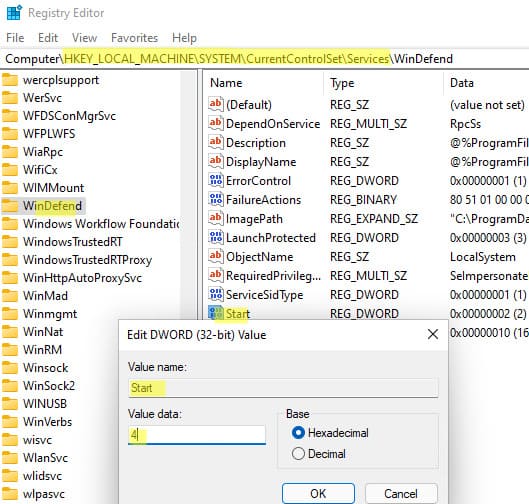Click the WinDefend folder icon in tree
529x504 pixels.
tap(10, 206)
